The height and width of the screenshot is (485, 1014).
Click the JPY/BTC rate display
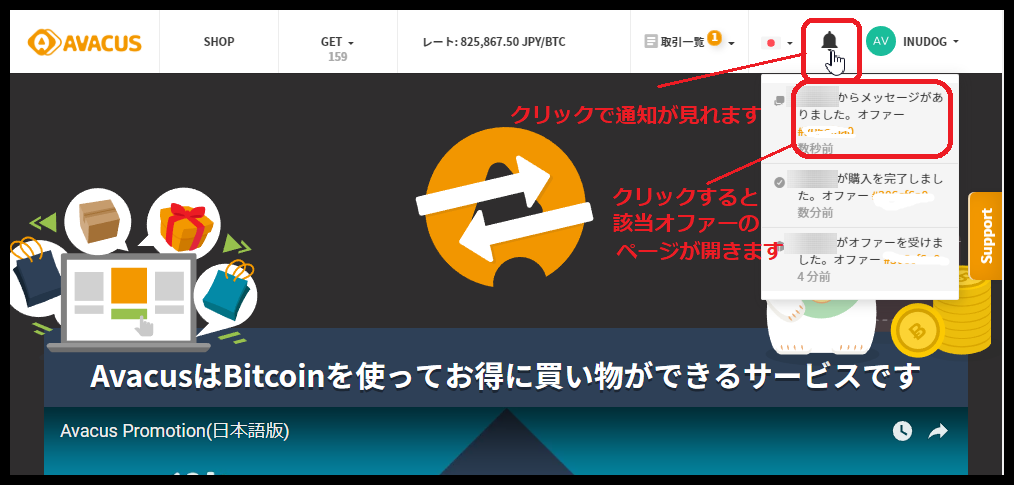point(493,42)
